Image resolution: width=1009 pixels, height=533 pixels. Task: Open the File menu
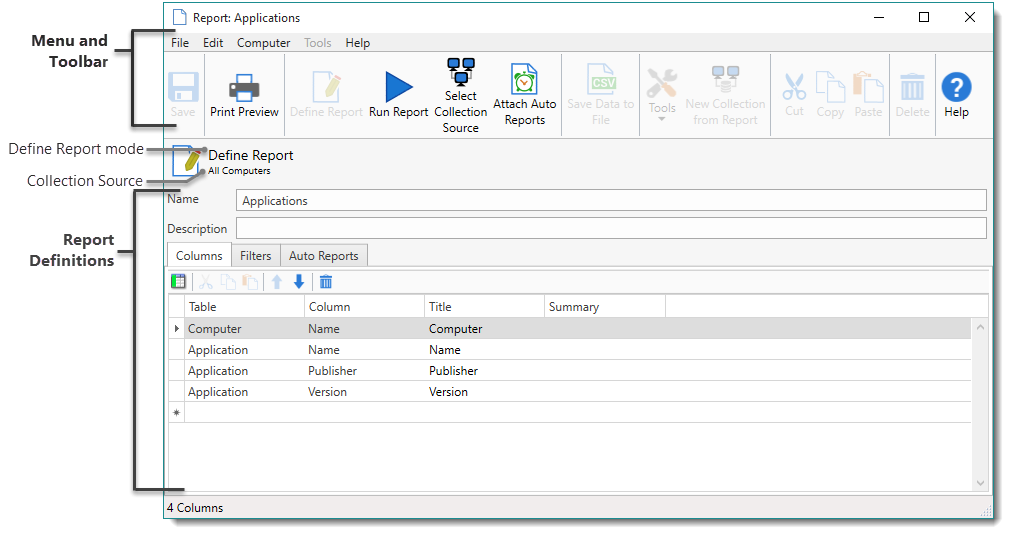(x=180, y=43)
